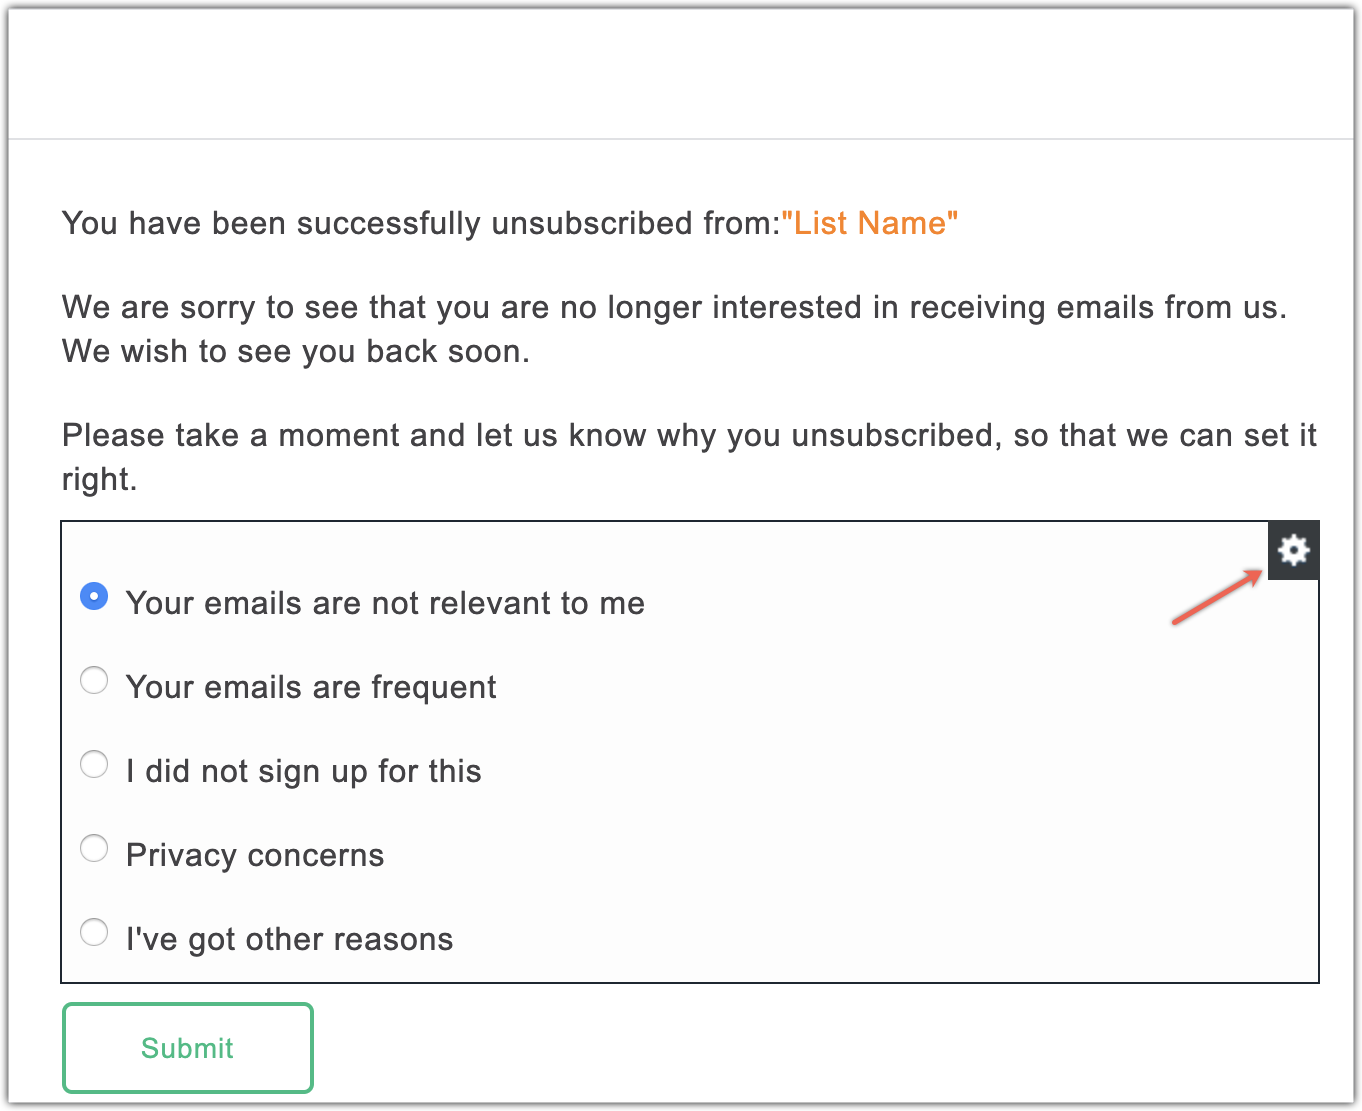Click "Your emails are not relevant to me" label
This screenshot has height=1111, width=1362.
[x=385, y=604]
